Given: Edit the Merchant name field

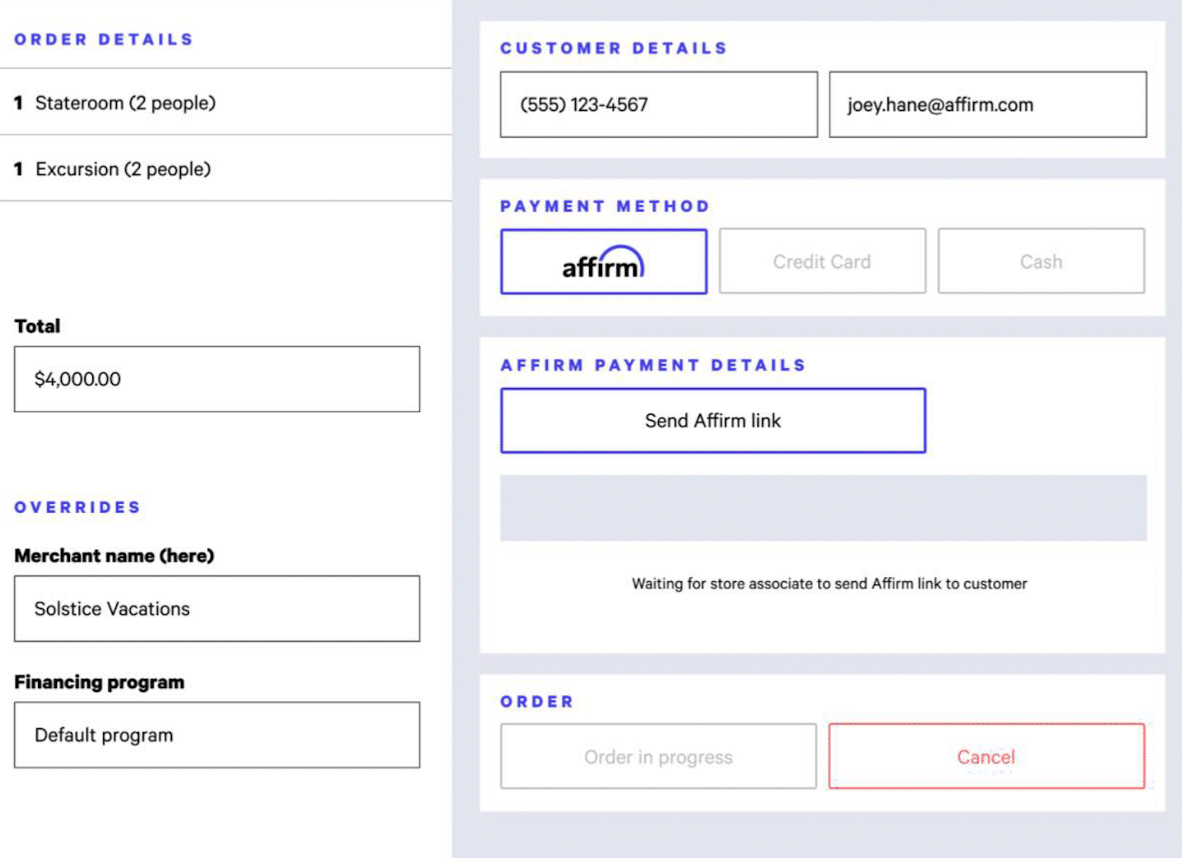Looking at the screenshot, I should (x=217, y=609).
